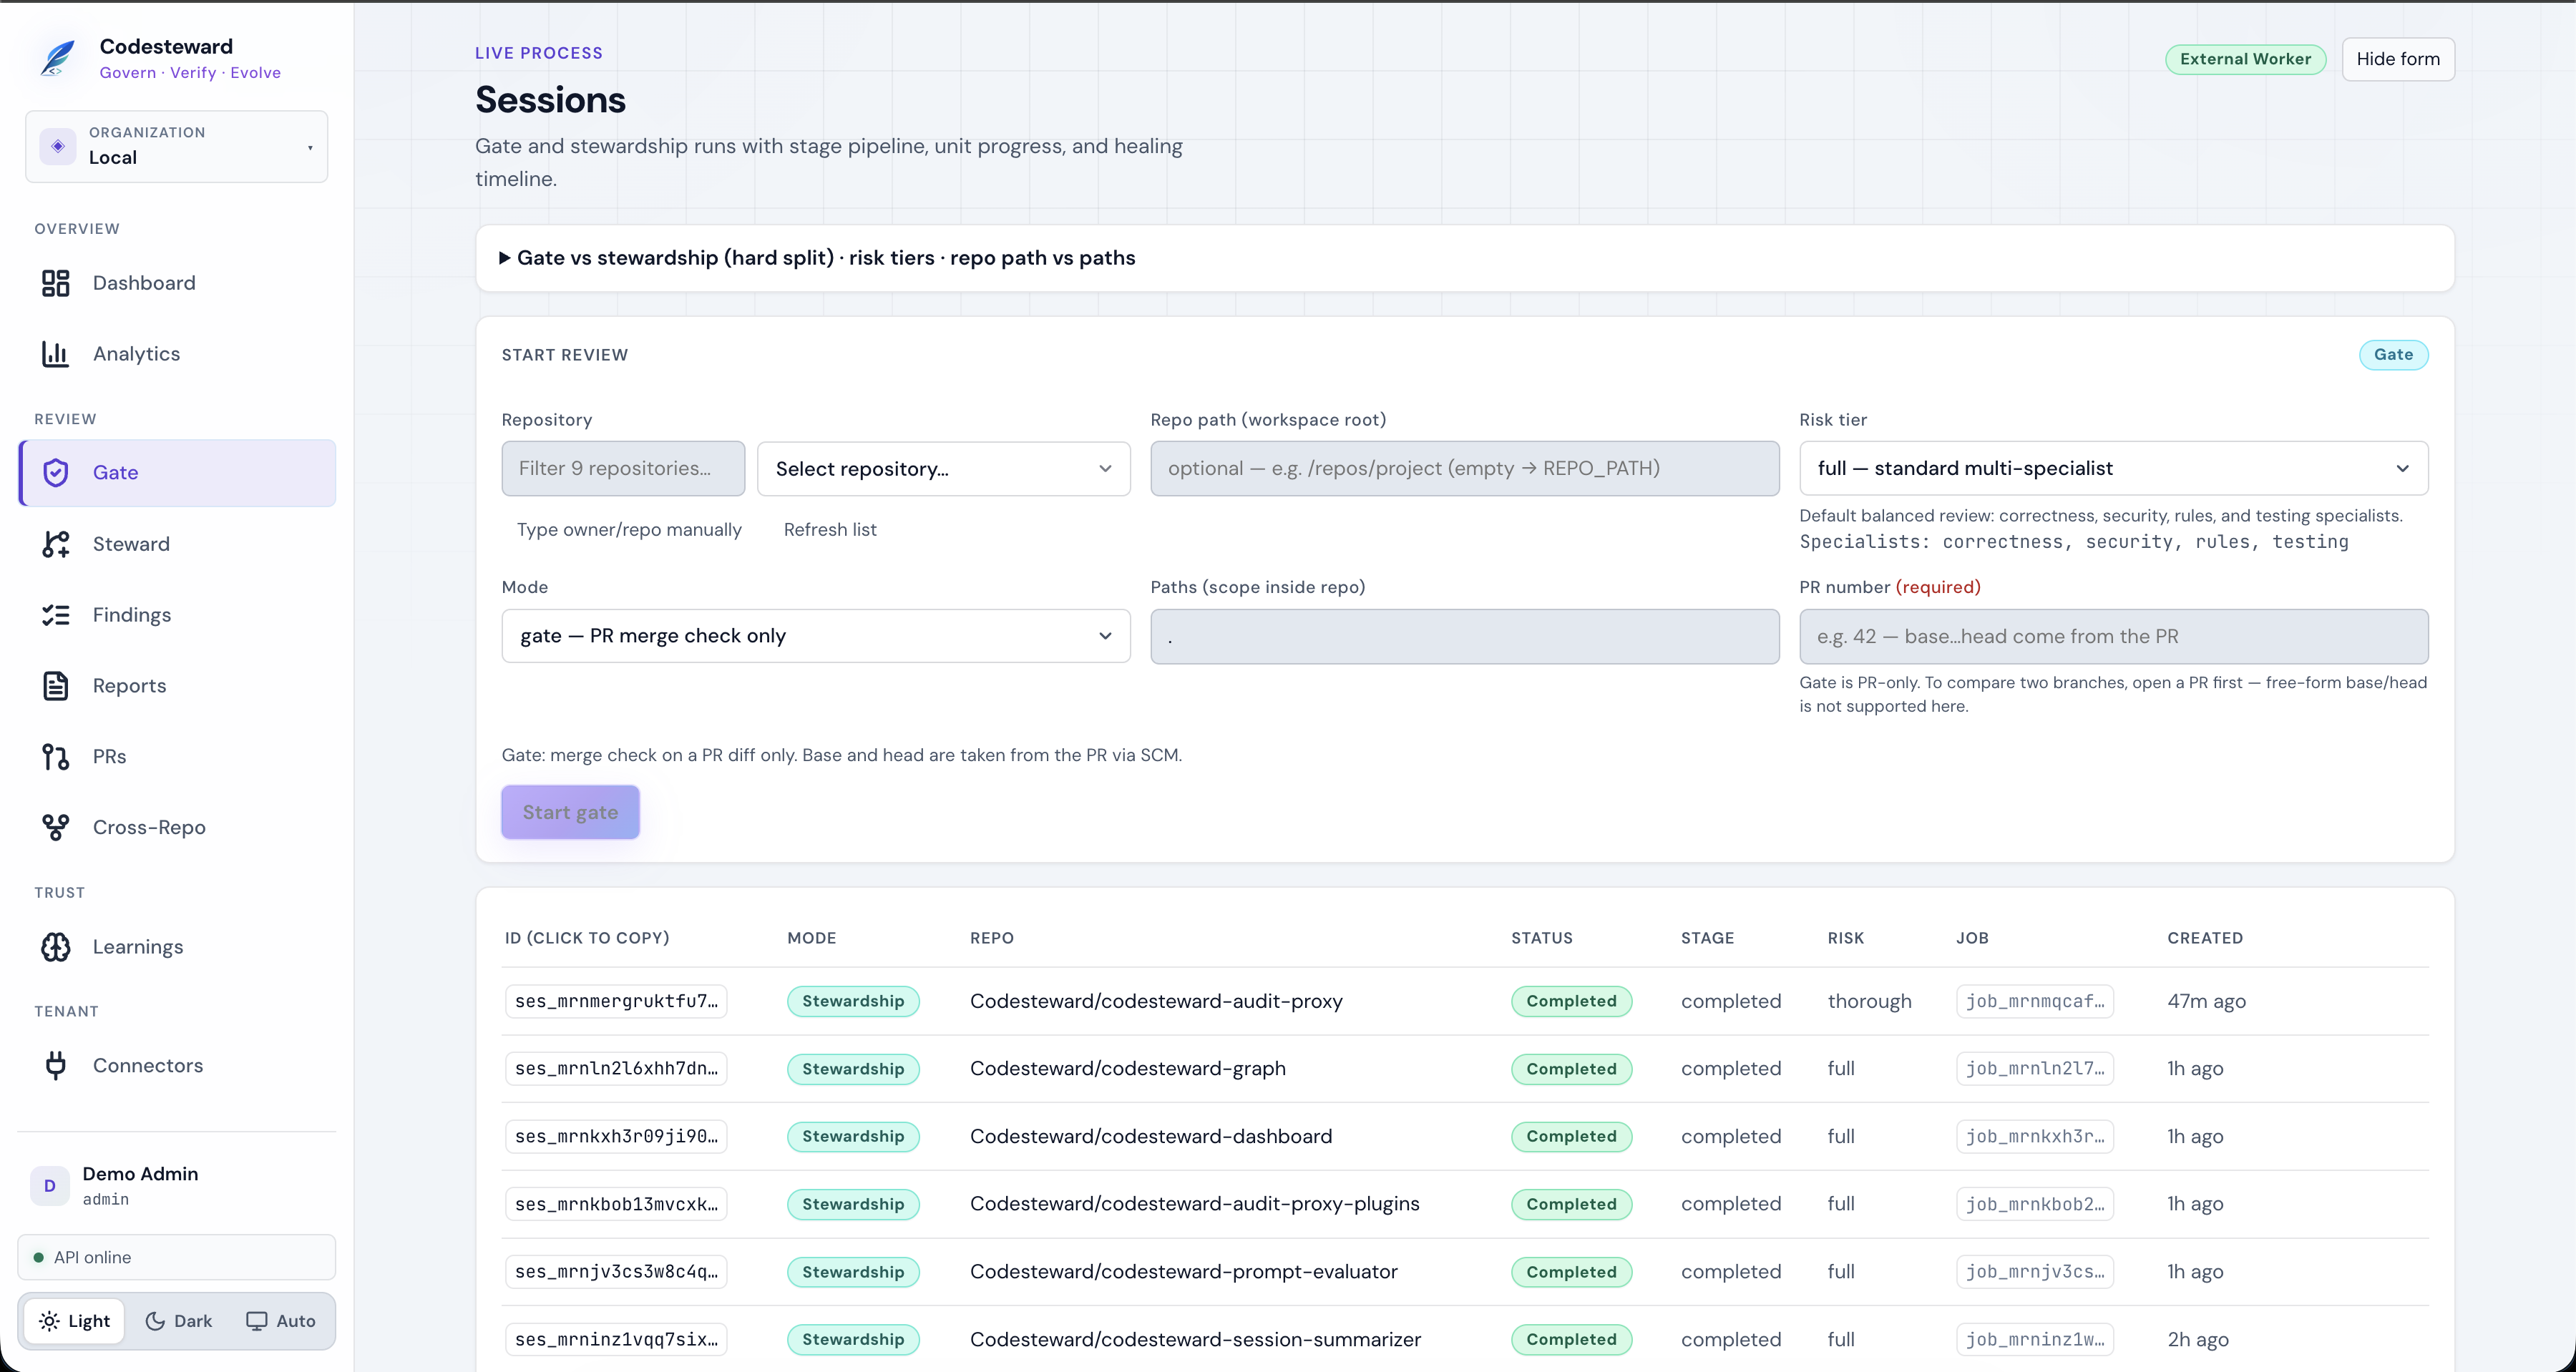This screenshot has width=2576, height=1372.
Task: Click Type owner/repo manually link
Action: tap(629, 530)
